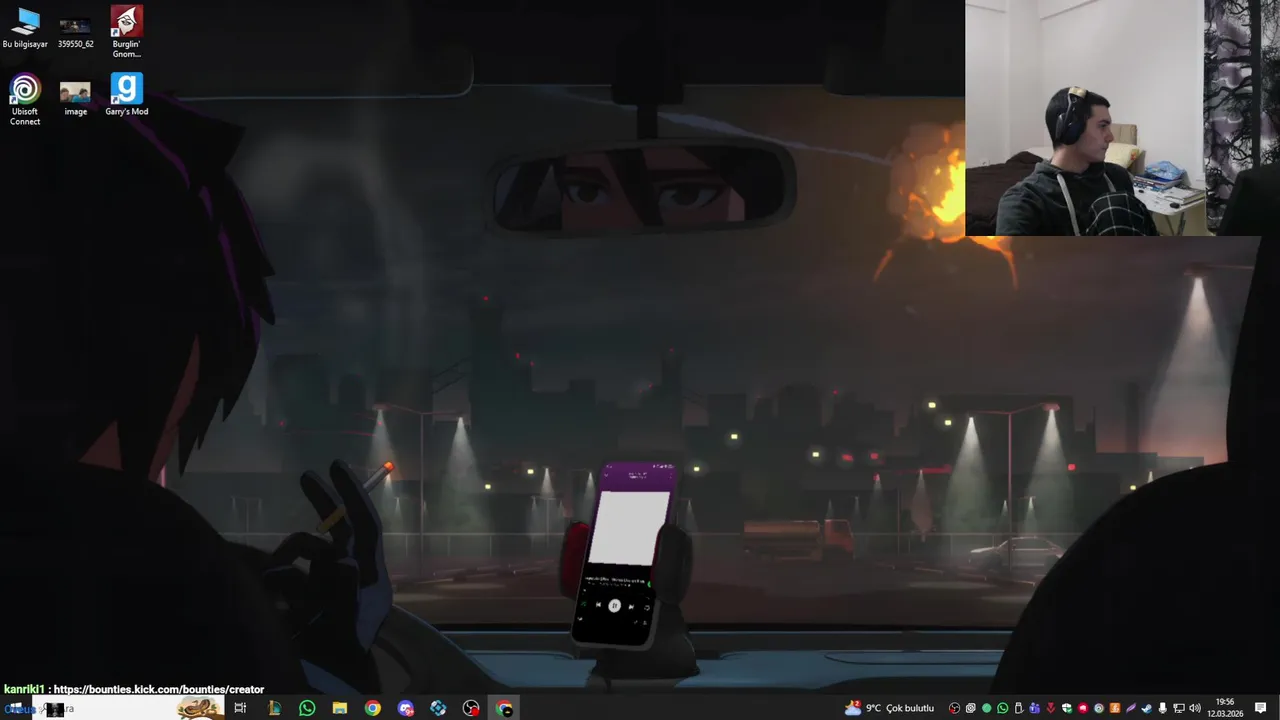Open Windows Security tray icon

[x=1067, y=708]
